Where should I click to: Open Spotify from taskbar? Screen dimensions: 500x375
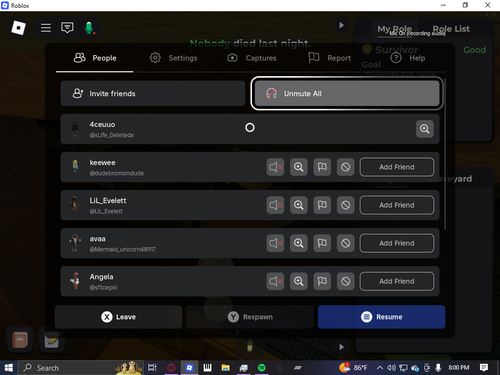(x=262, y=368)
